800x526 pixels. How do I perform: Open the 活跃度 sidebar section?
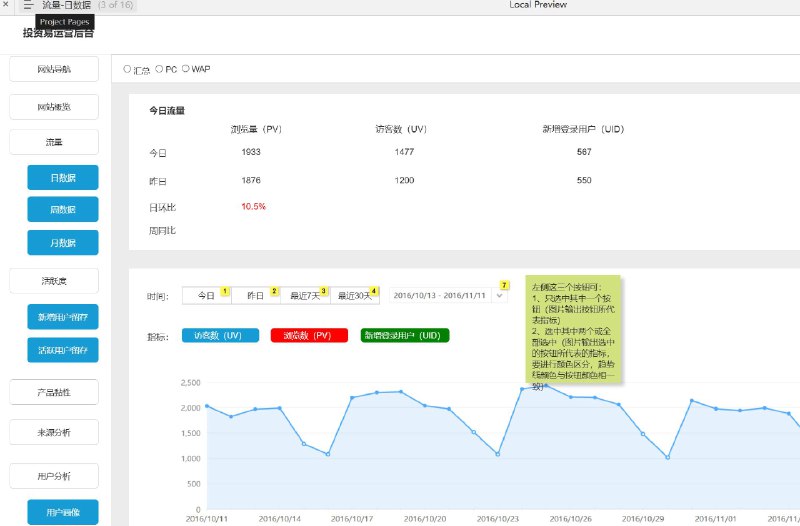pyautogui.click(x=54, y=281)
